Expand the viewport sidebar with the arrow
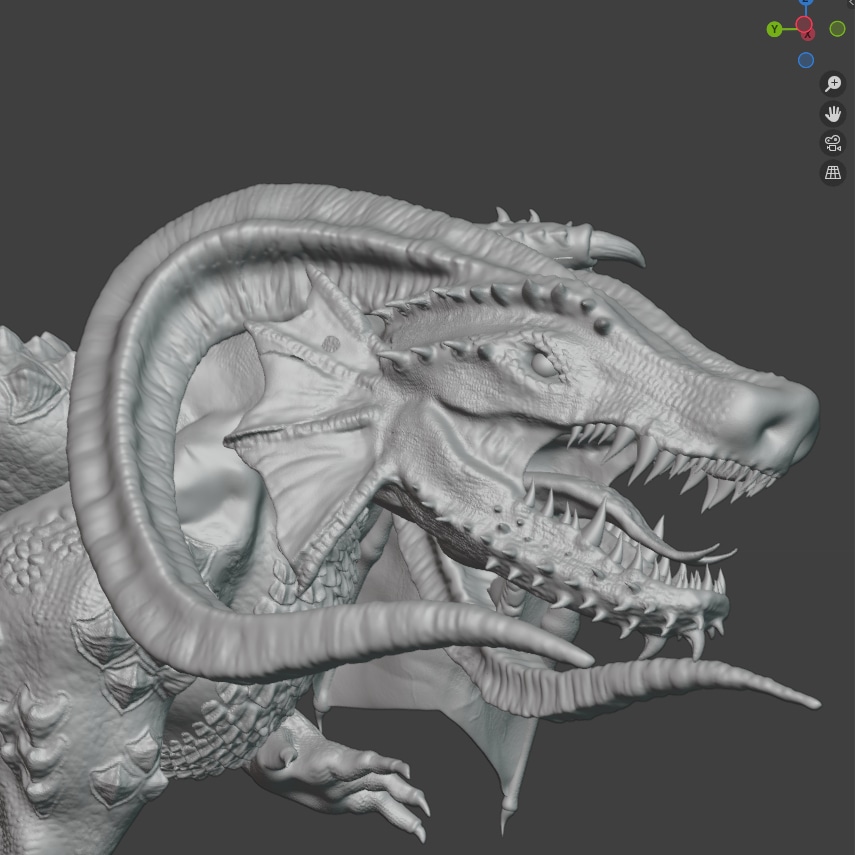 850,3
